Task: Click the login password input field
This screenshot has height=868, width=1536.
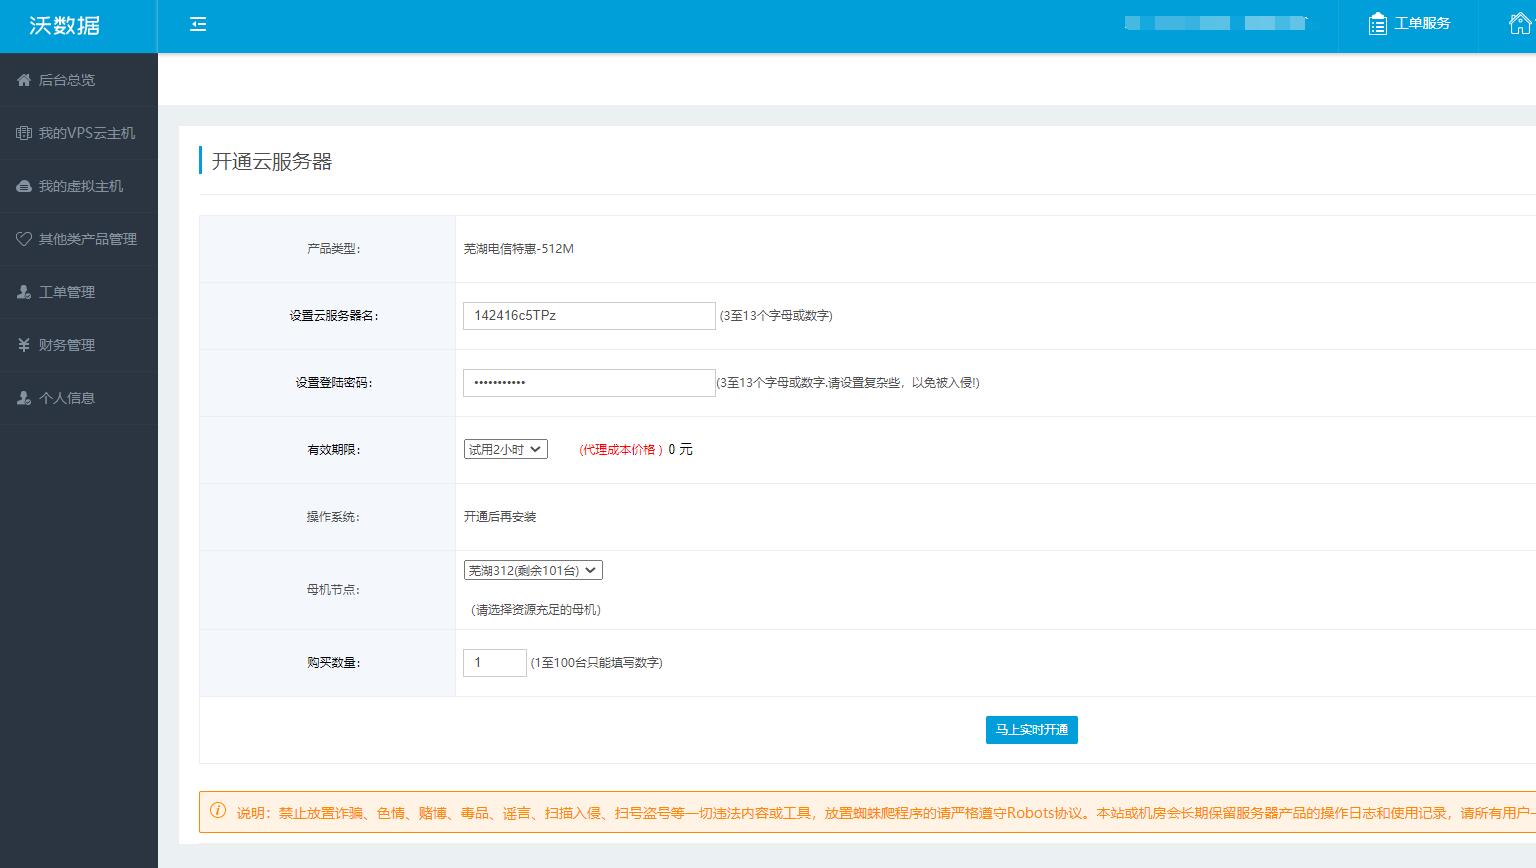Action: click(x=589, y=383)
